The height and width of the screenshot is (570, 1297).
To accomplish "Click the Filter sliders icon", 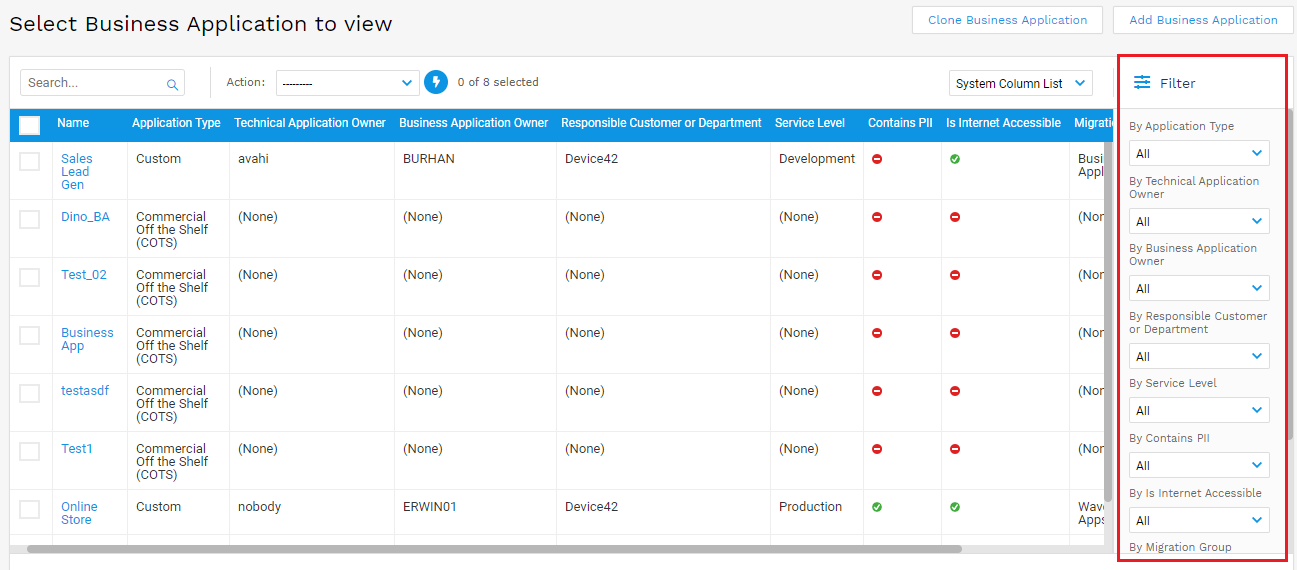I will pos(1142,83).
